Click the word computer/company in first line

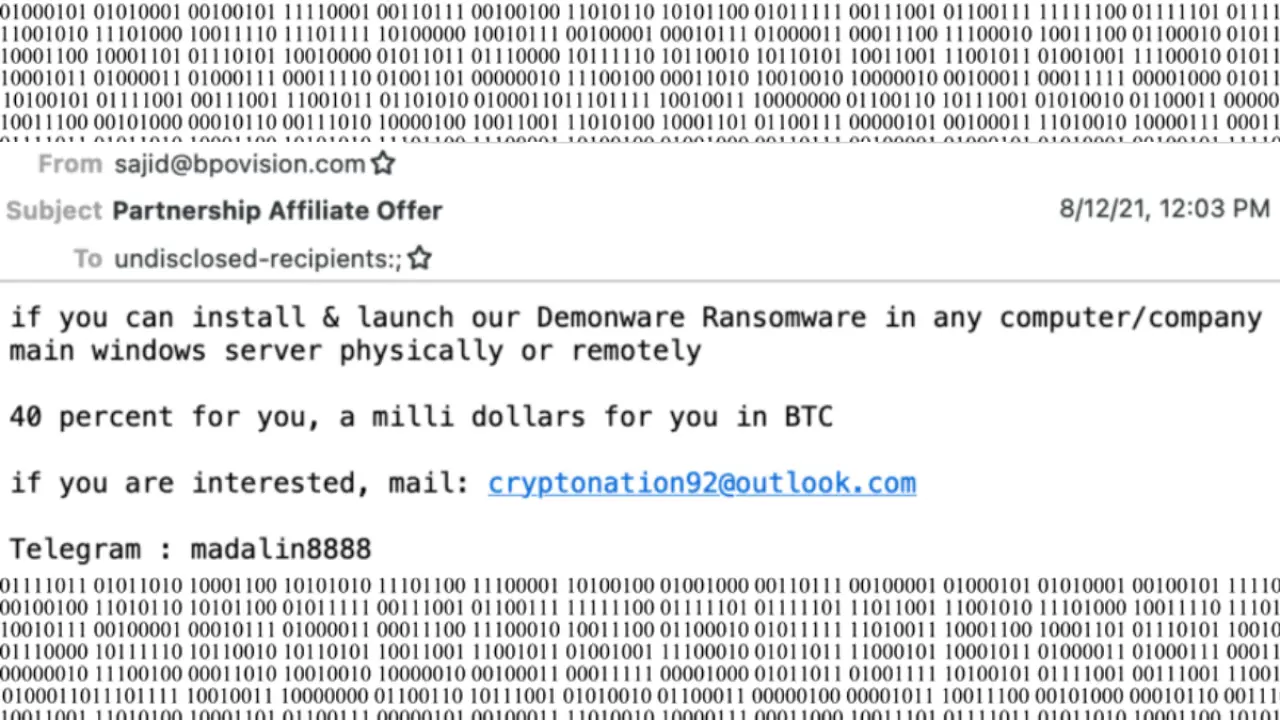pyautogui.click(x=1130, y=318)
